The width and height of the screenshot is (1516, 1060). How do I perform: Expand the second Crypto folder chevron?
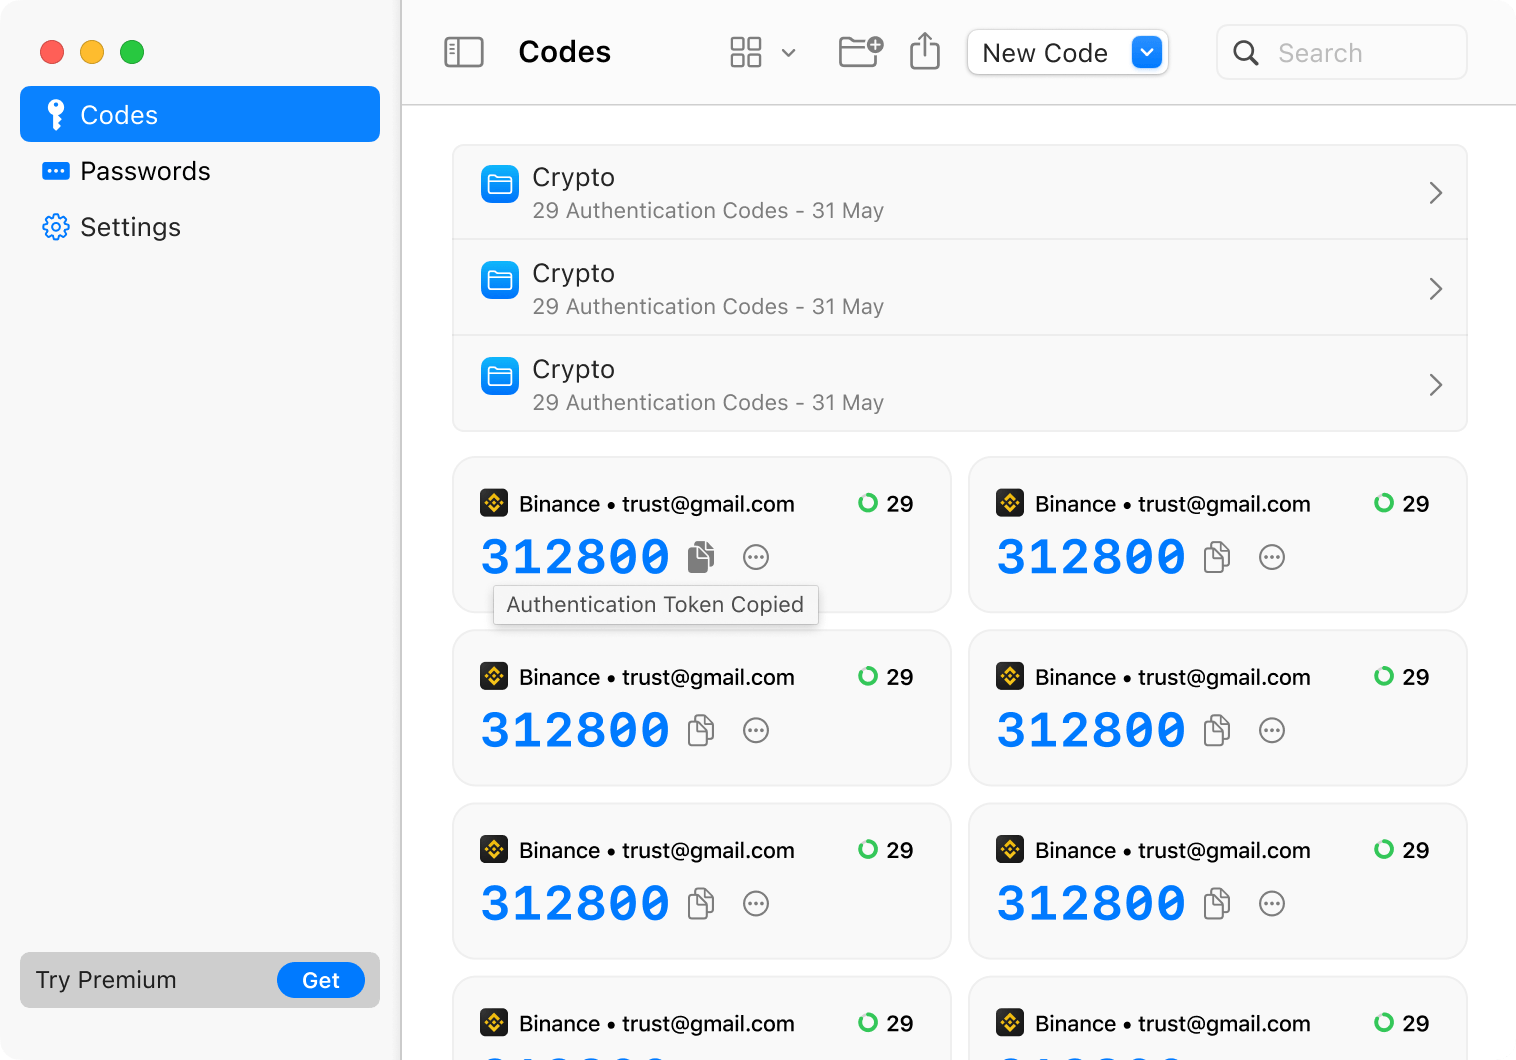(x=1436, y=289)
